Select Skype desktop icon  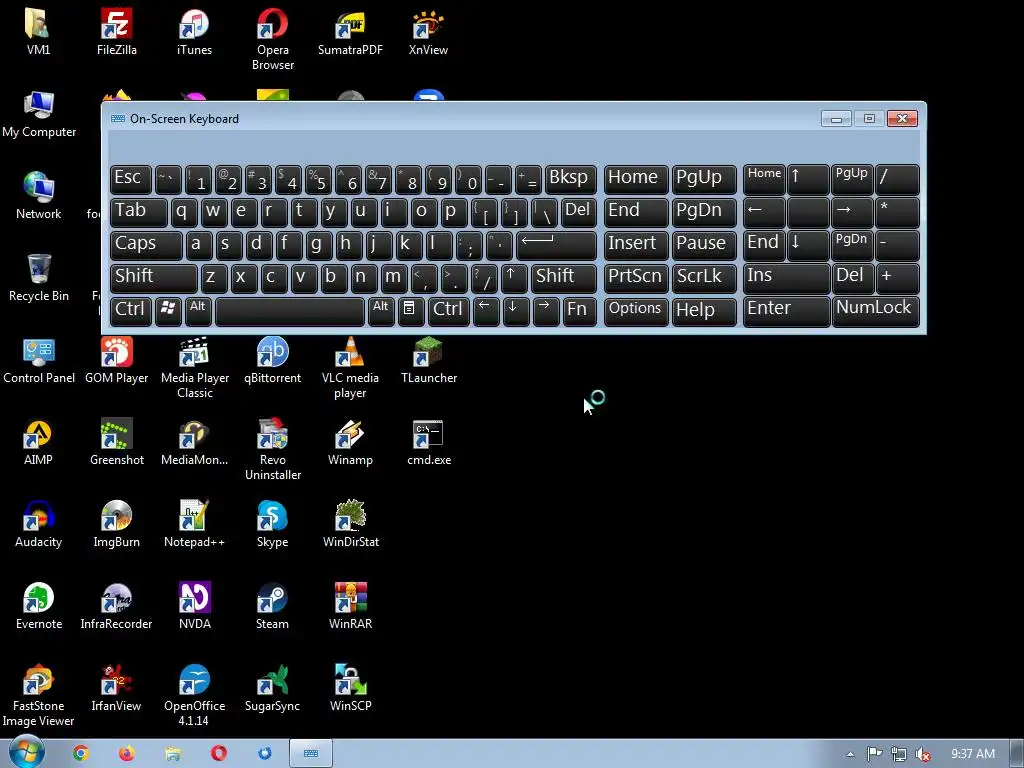(272, 524)
